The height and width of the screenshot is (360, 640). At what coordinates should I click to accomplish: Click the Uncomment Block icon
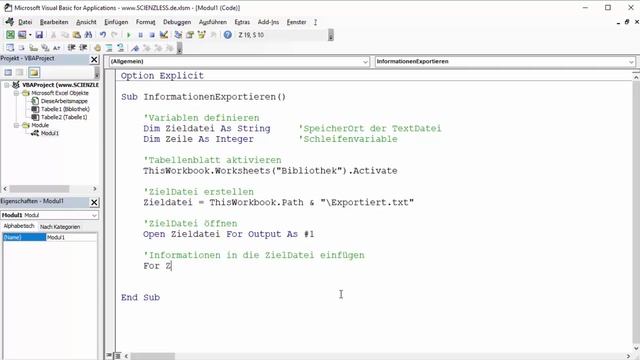coord(120,48)
